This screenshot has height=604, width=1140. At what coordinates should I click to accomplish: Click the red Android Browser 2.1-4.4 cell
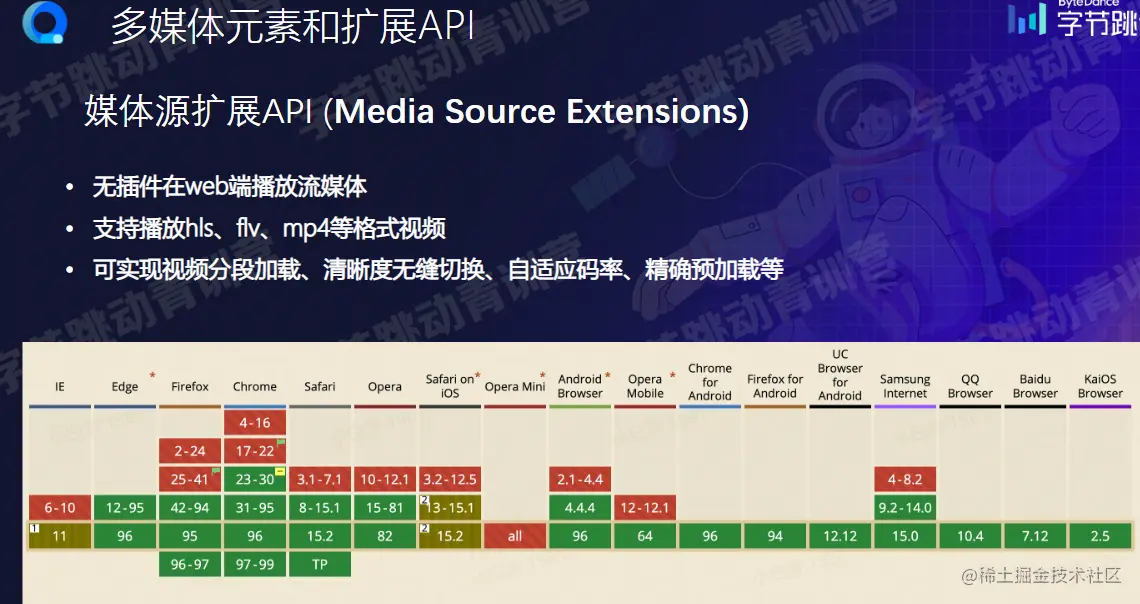coord(580,479)
